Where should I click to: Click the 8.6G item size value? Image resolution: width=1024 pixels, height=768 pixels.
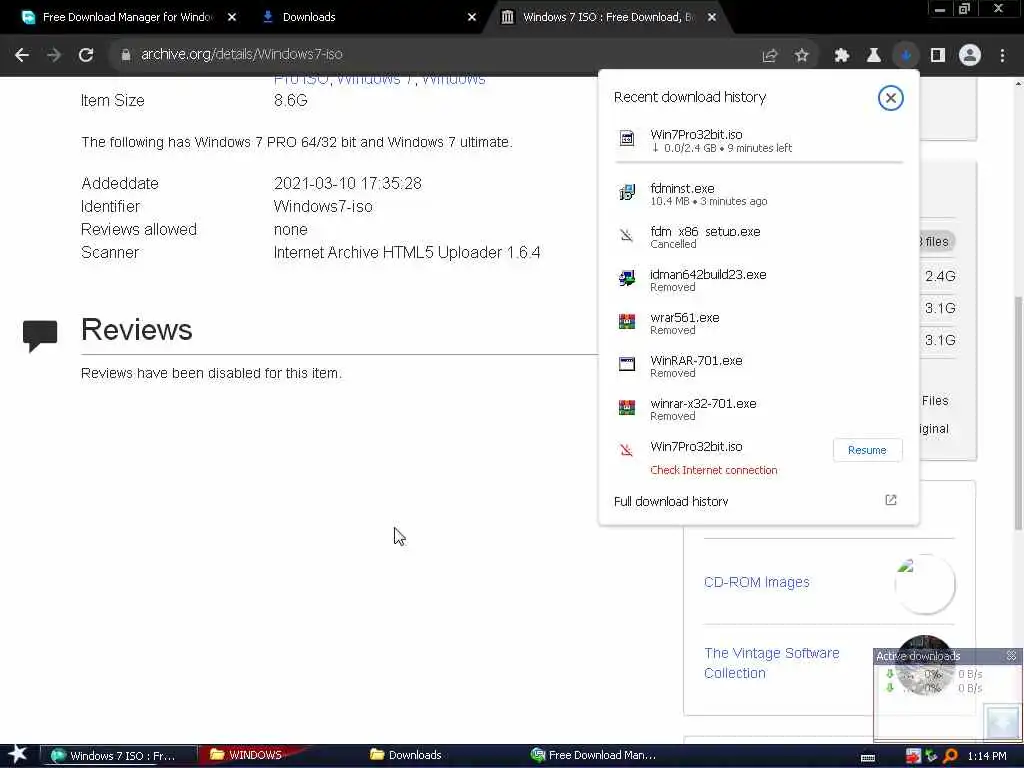coord(290,101)
